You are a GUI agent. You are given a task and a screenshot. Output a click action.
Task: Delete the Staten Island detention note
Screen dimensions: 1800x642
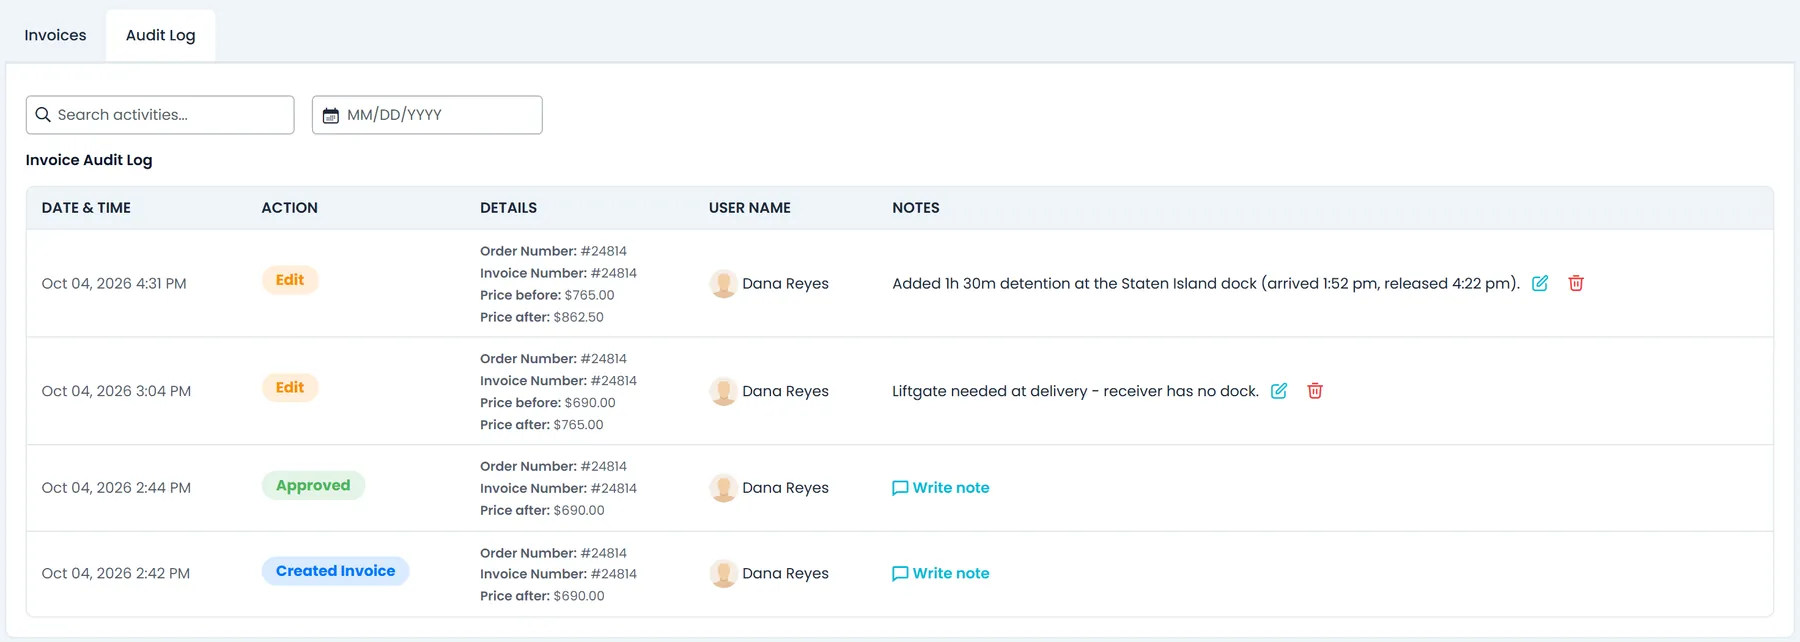(x=1576, y=283)
